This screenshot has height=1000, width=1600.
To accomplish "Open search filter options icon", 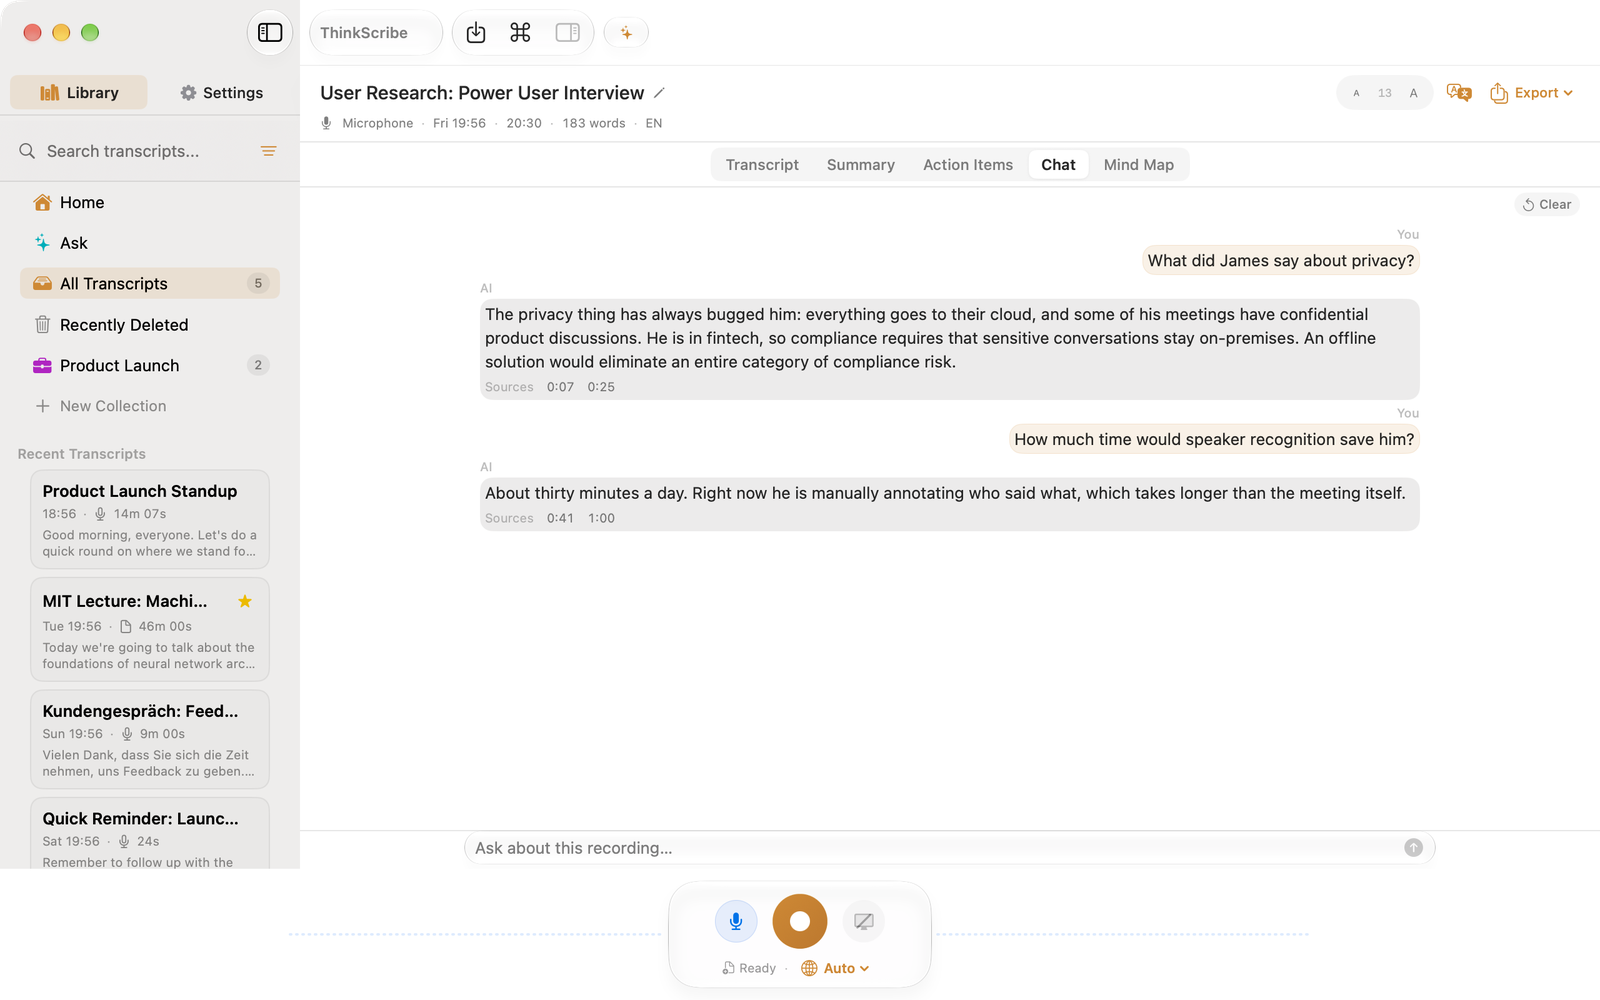I will point(268,151).
